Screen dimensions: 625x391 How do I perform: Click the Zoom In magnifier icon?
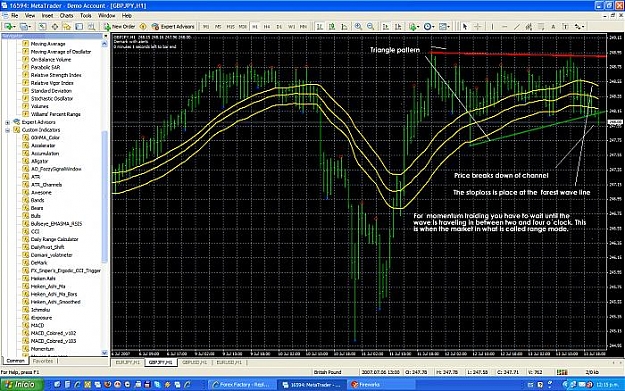pos(358,27)
